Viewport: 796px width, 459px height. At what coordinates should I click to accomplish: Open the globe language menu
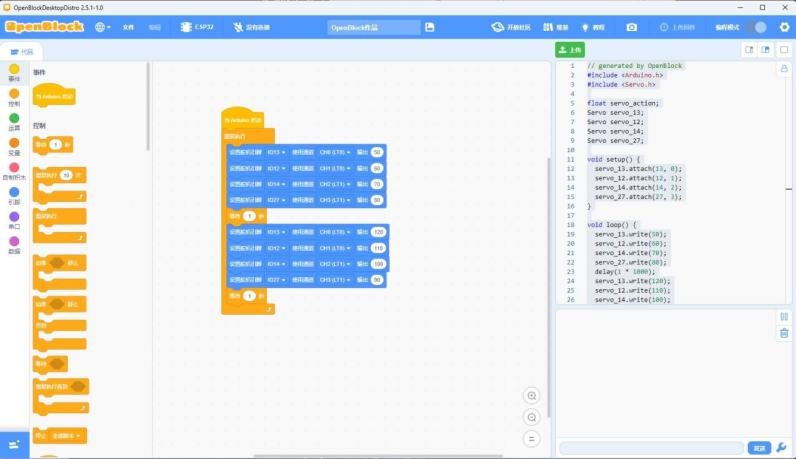click(102, 27)
